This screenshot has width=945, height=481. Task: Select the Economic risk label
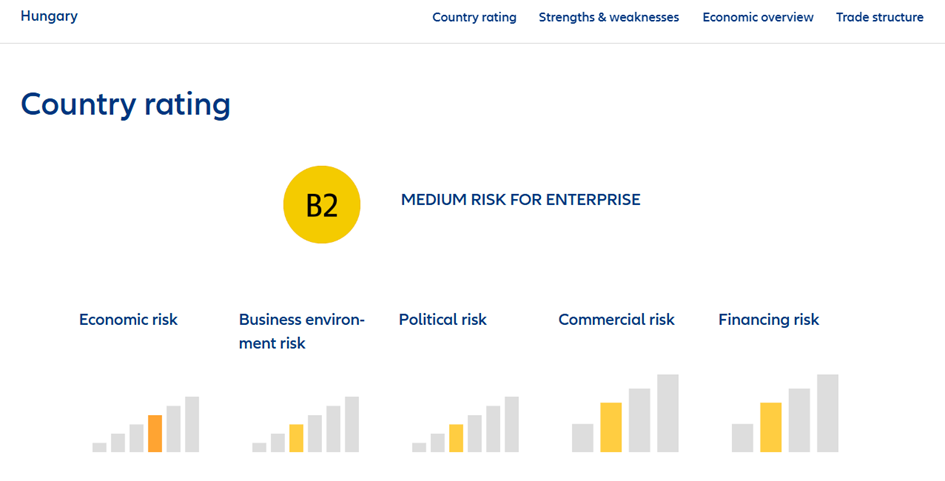128,320
